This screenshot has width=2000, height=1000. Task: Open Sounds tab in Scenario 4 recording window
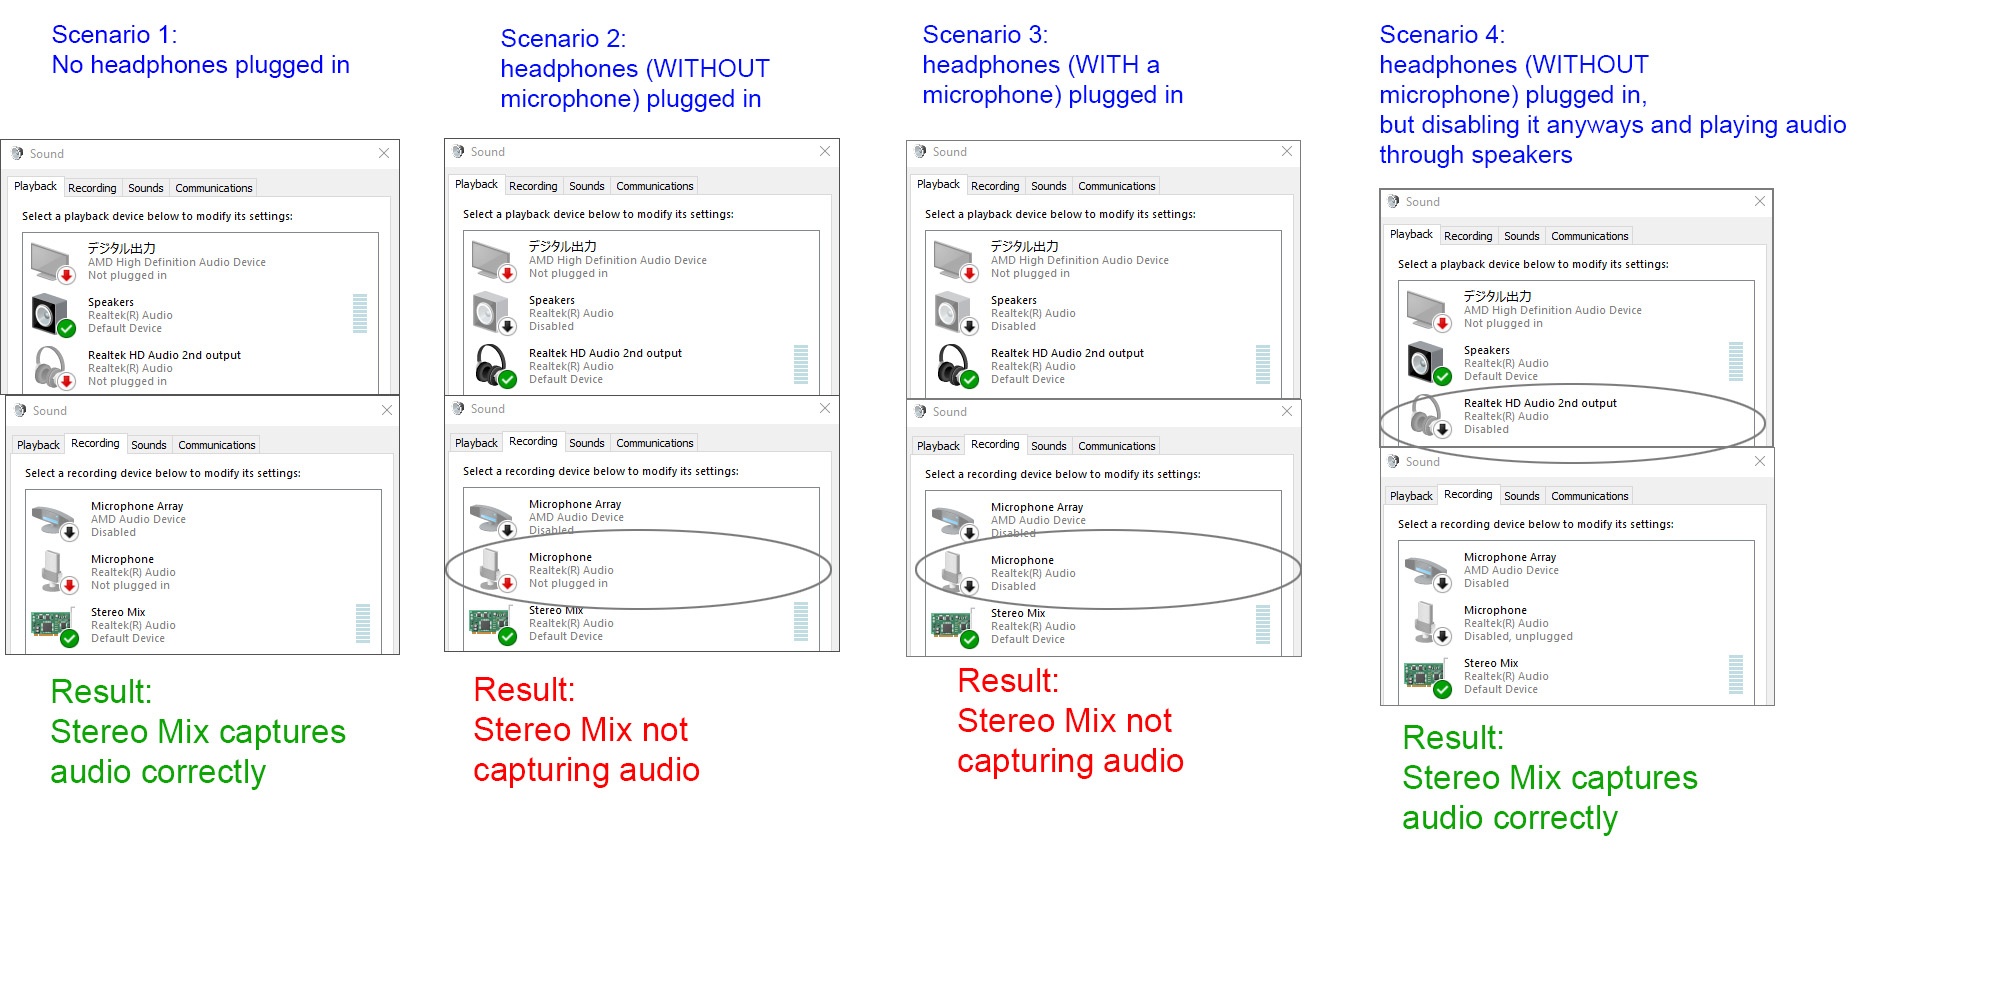tap(1522, 496)
